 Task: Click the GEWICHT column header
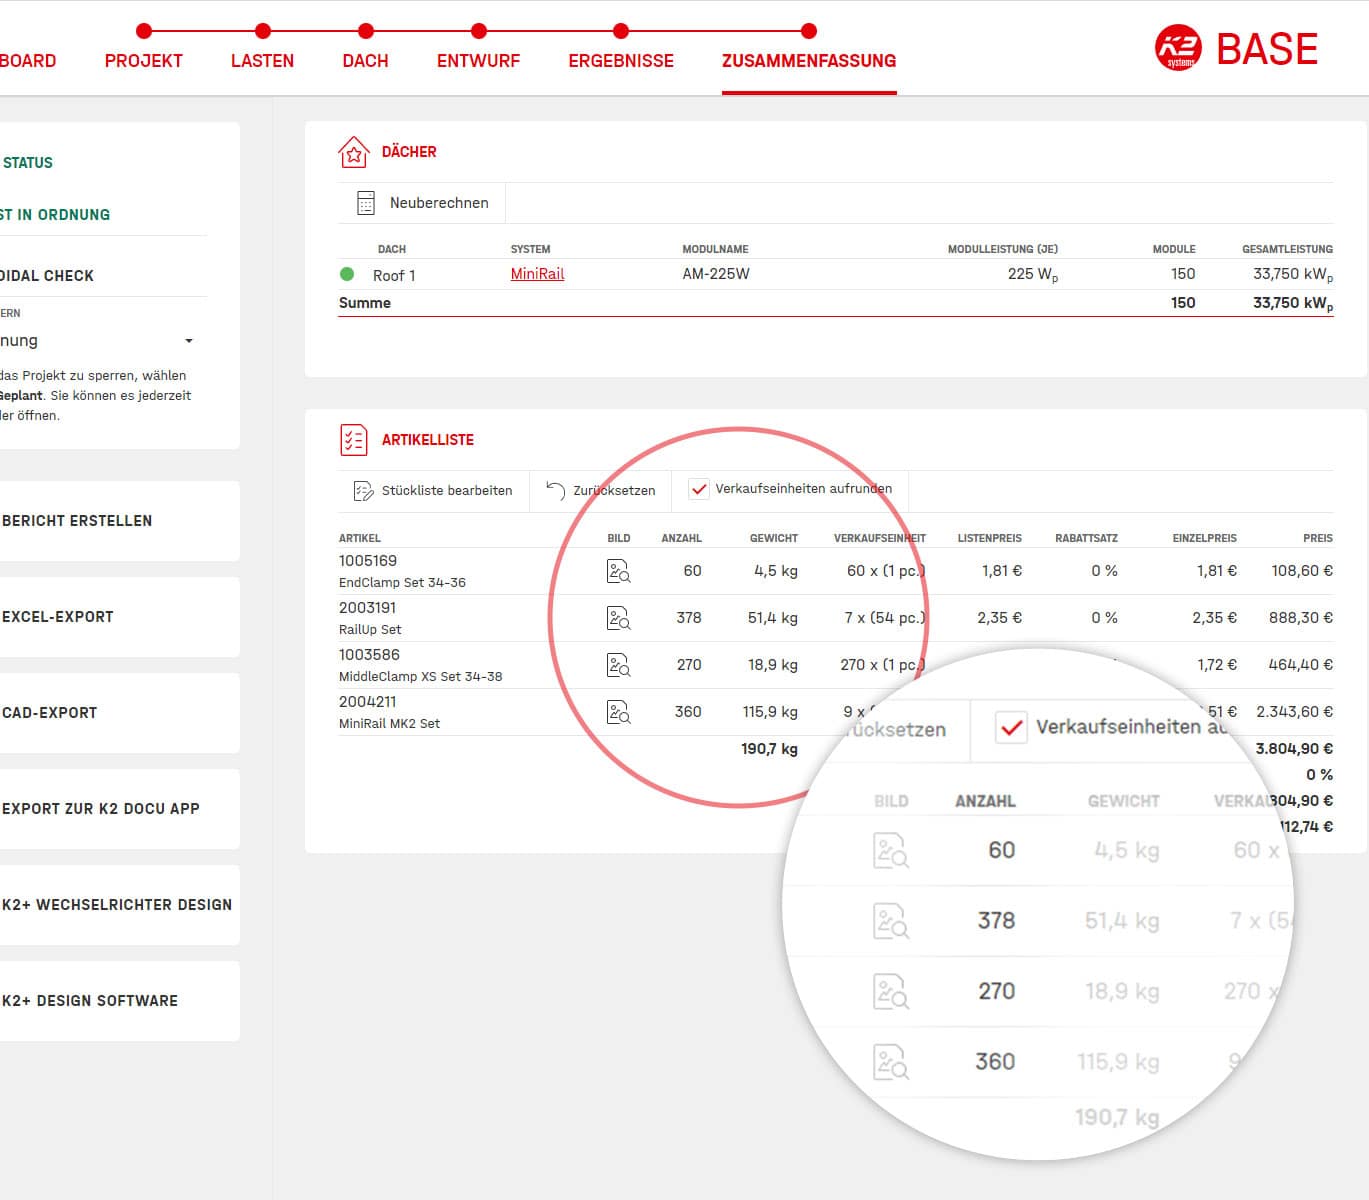pos(774,538)
